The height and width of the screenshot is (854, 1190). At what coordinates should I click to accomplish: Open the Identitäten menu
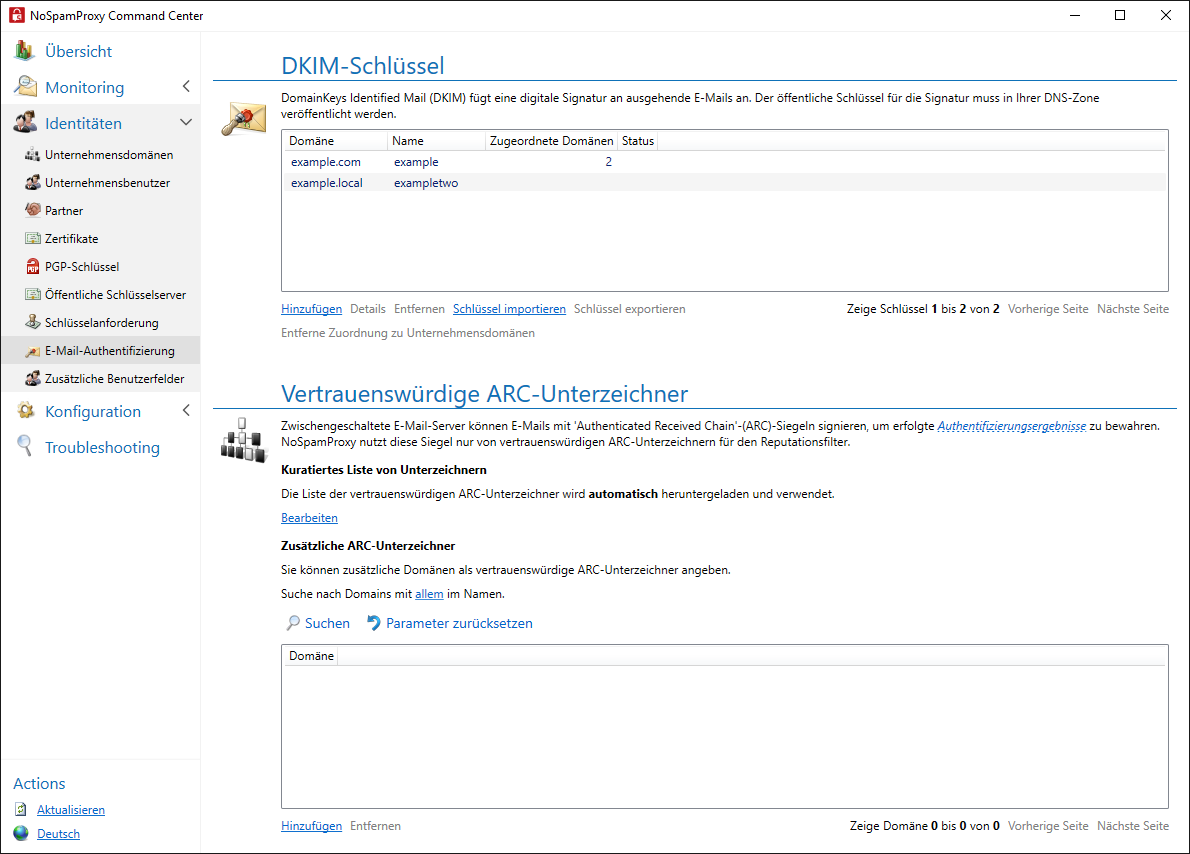[x=83, y=123]
